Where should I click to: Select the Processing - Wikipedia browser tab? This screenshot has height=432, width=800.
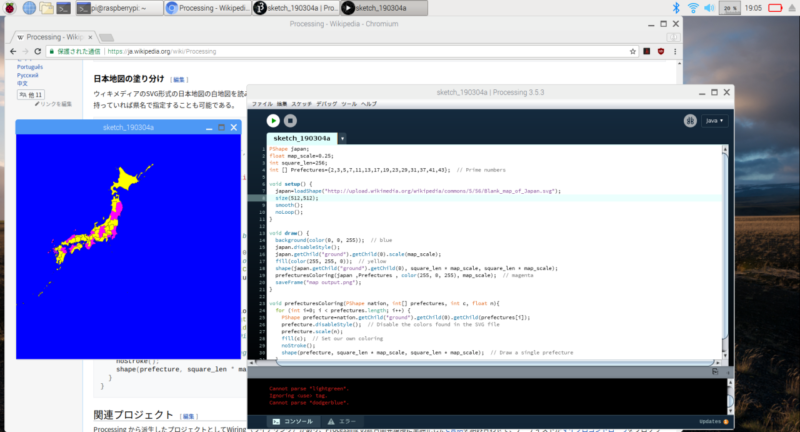click(53, 37)
